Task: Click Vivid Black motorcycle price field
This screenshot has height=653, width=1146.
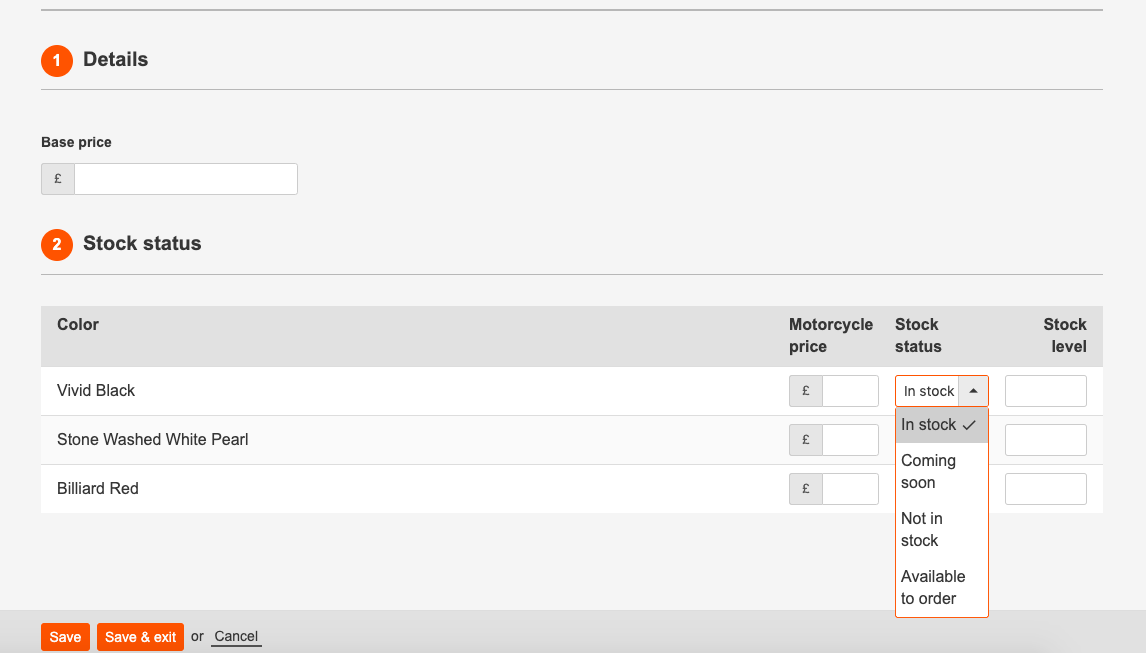Action: (850, 391)
